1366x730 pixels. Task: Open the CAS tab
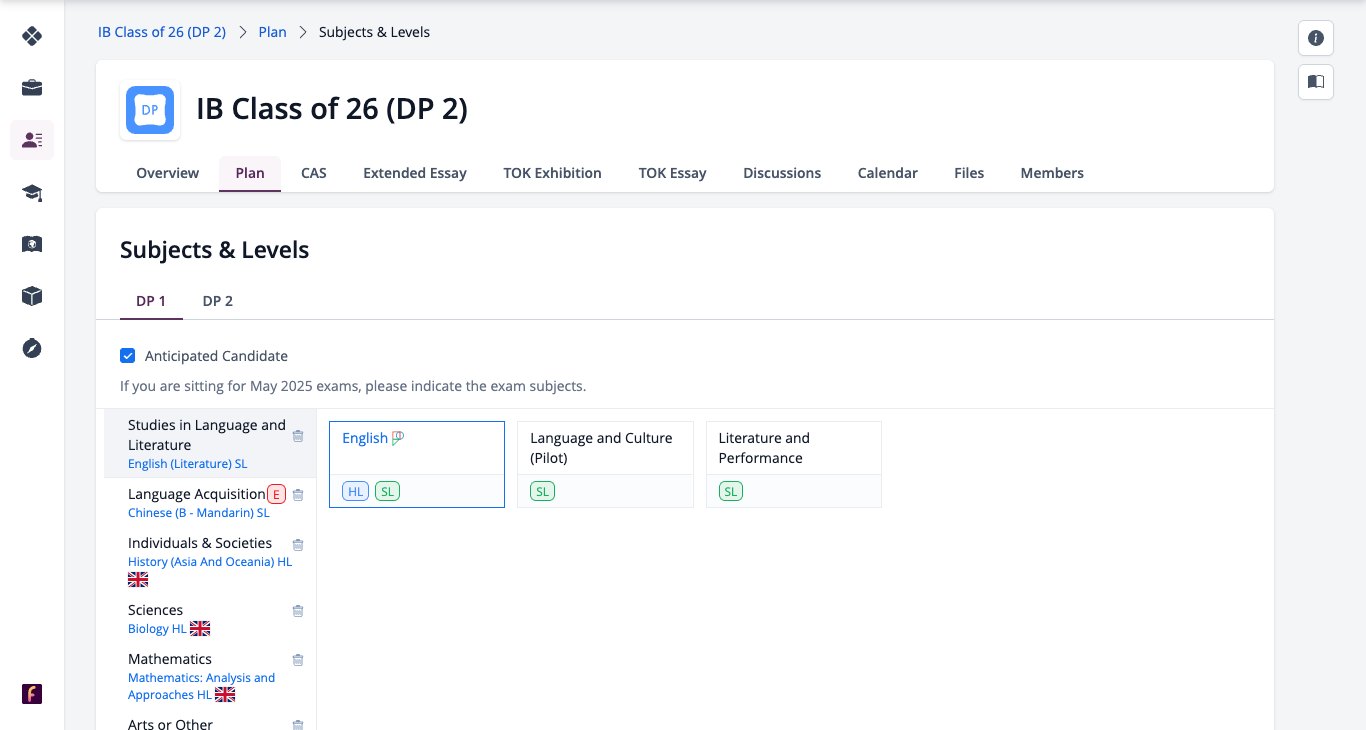[x=314, y=173]
